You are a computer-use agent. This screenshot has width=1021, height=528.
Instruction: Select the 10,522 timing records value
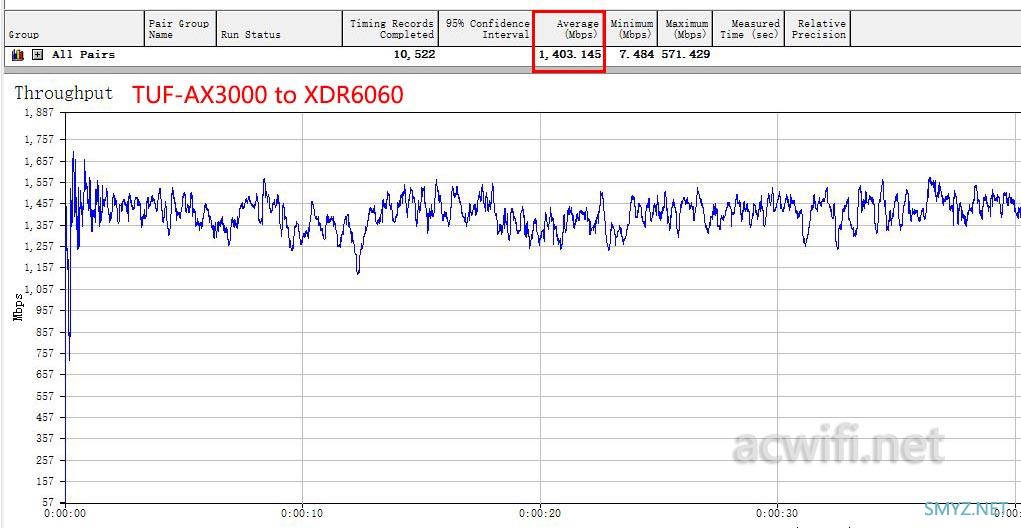point(414,55)
